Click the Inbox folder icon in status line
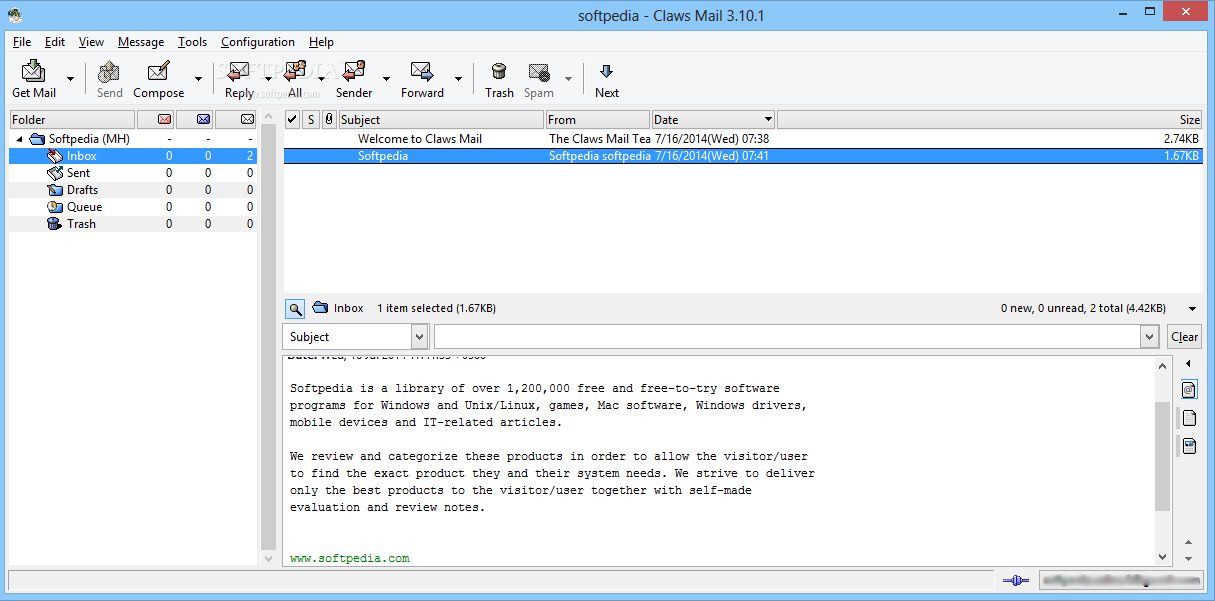The width and height of the screenshot is (1215, 601). click(320, 308)
